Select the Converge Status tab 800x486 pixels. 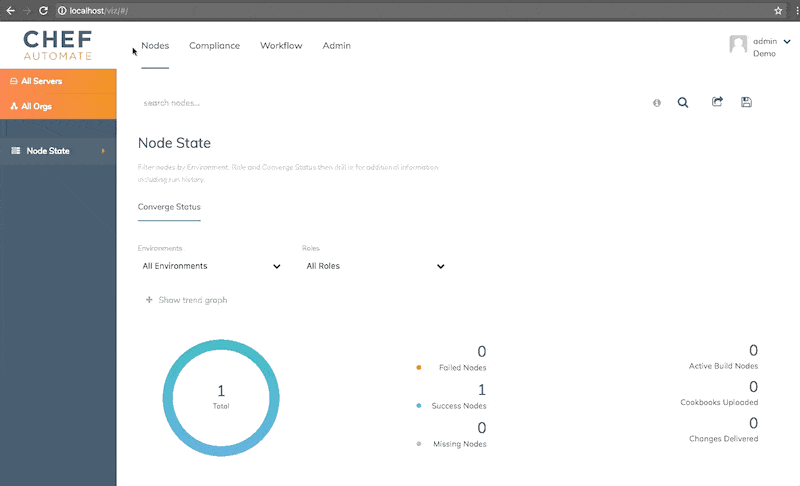pyautogui.click(x=169, y=207)
